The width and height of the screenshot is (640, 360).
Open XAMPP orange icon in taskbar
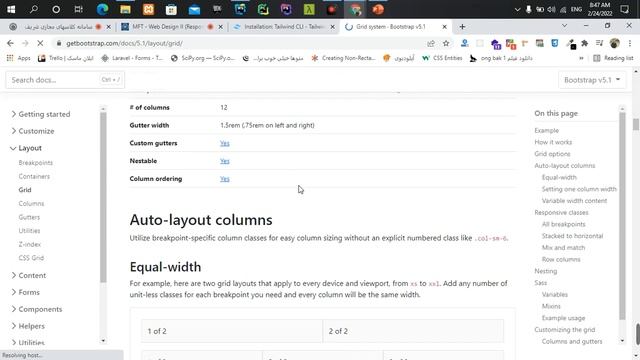(148, 9)
